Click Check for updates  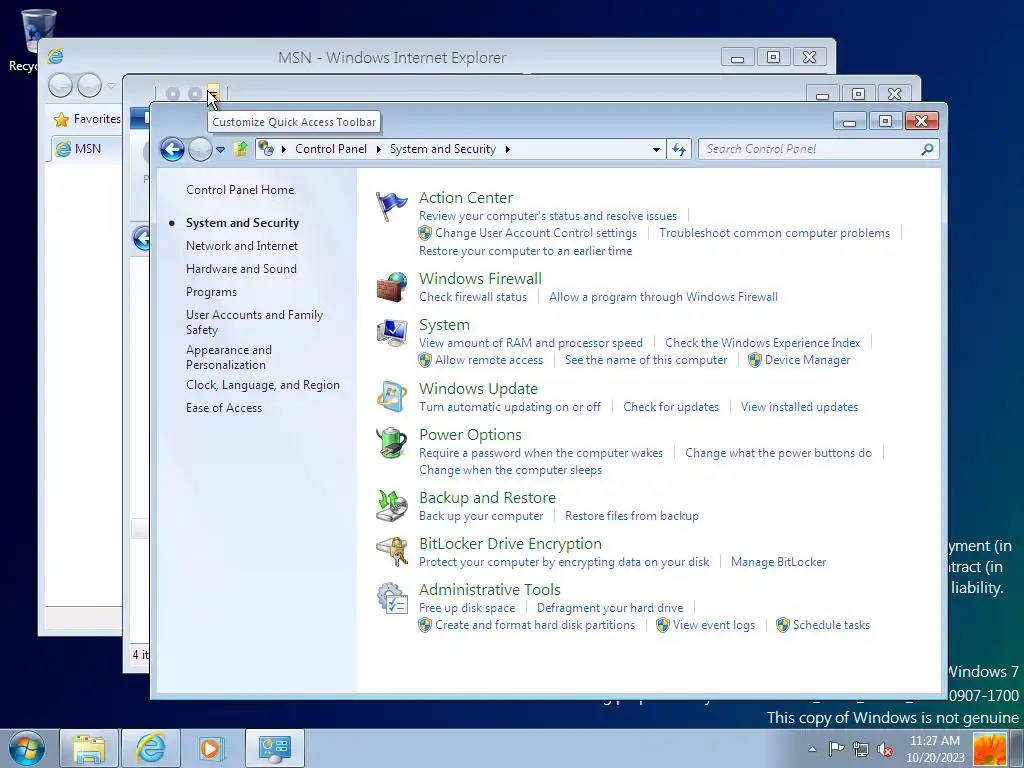point(671,407)
